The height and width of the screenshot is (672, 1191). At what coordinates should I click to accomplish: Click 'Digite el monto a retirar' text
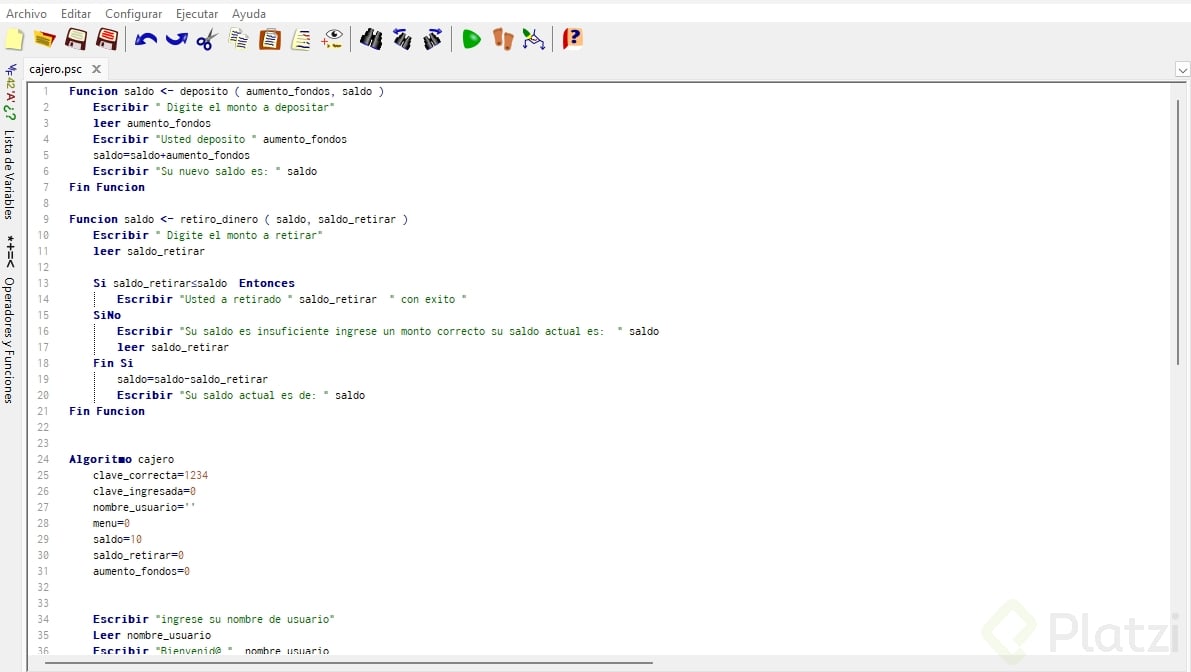point(242,235)
